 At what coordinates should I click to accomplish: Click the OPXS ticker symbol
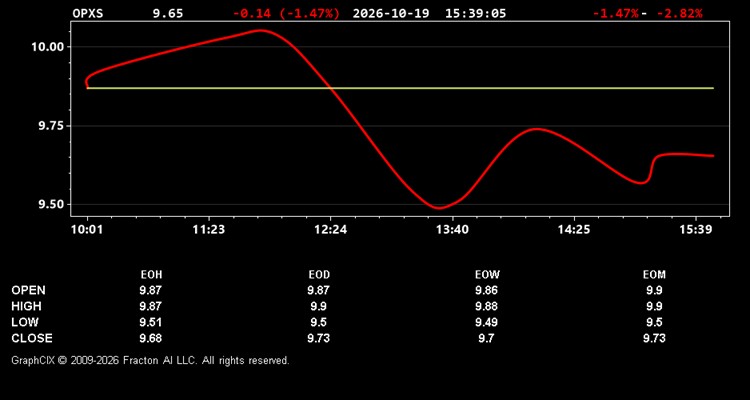[88, 13]
